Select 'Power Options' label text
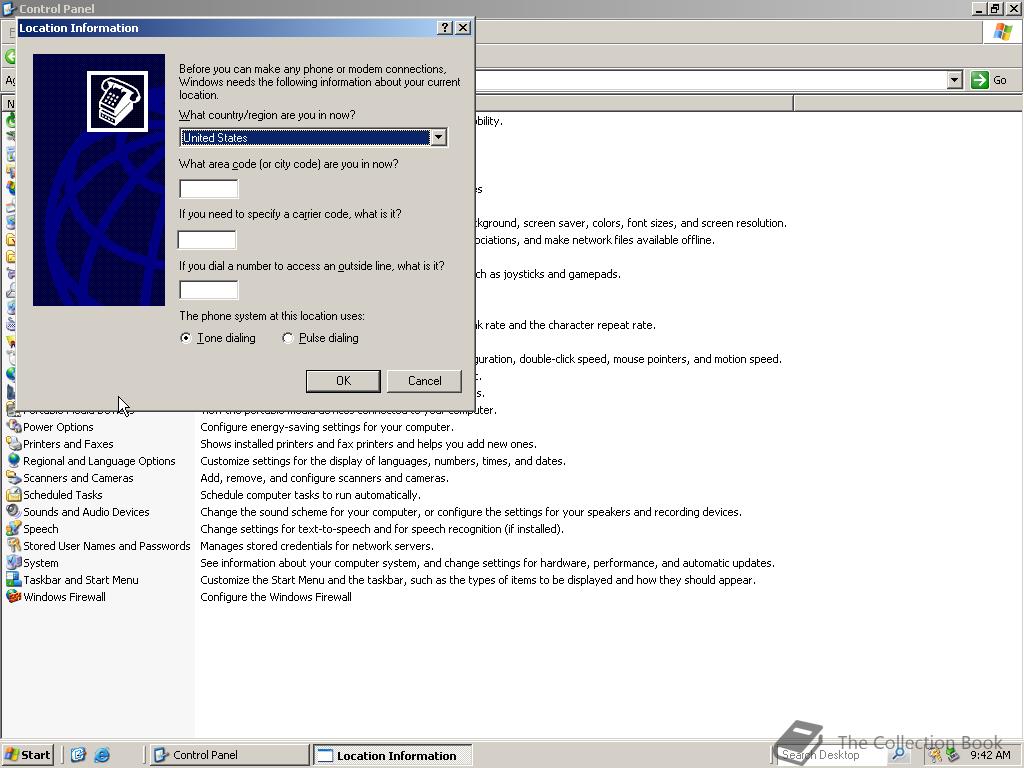Viewport: 1024px width, 768px height. pyautogui.click(x=58, y=427)
